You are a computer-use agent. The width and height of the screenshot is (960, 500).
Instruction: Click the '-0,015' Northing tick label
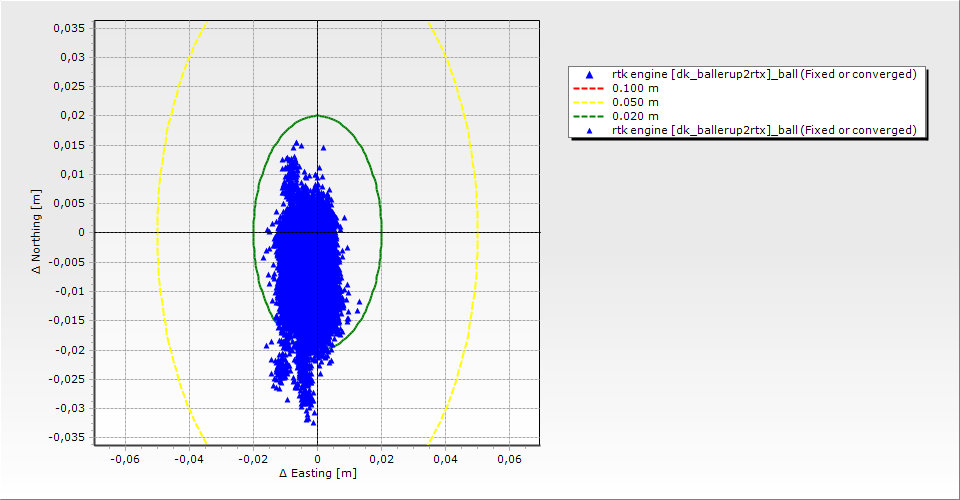67,320
